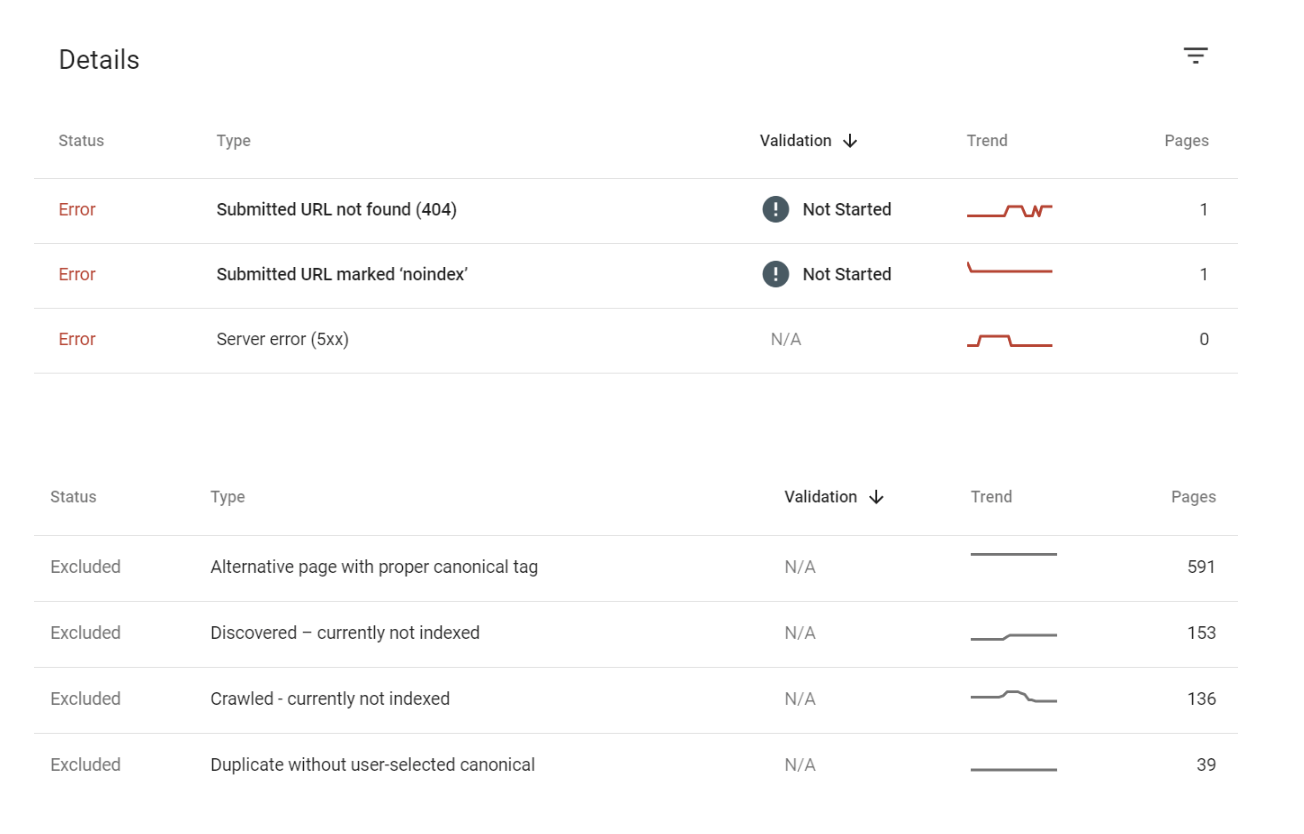Click the Pages column header in errors table
The height and width of the screenshot is (834, 1304).
coord(1186,141)
